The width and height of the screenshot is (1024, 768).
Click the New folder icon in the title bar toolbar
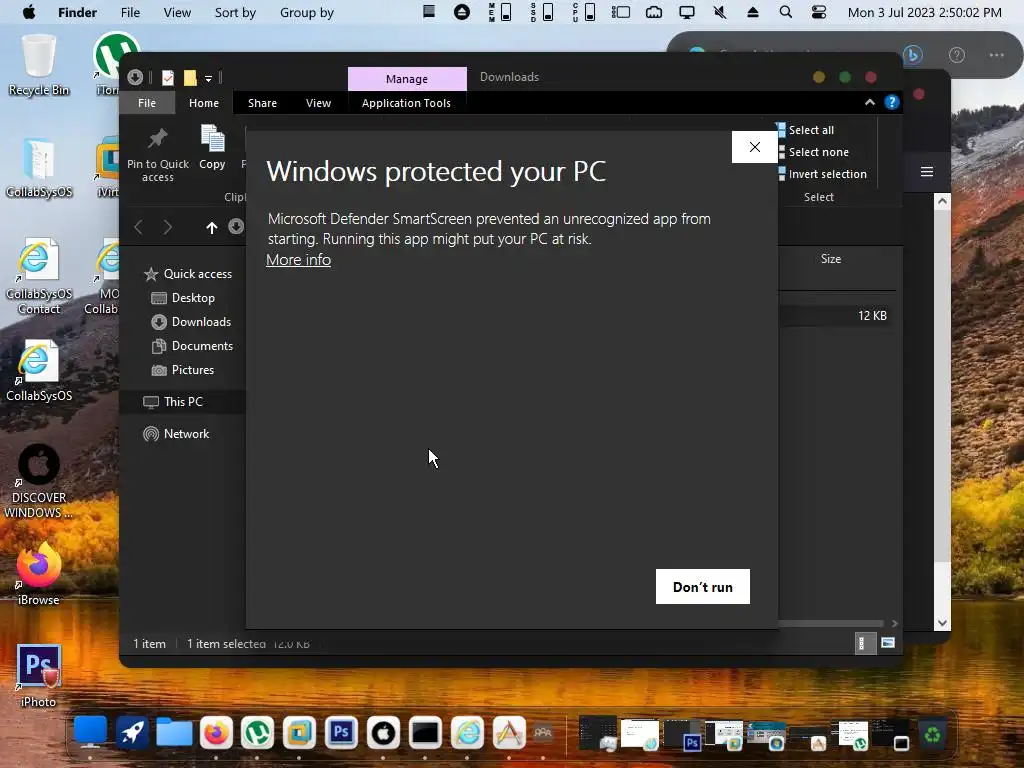190,78
